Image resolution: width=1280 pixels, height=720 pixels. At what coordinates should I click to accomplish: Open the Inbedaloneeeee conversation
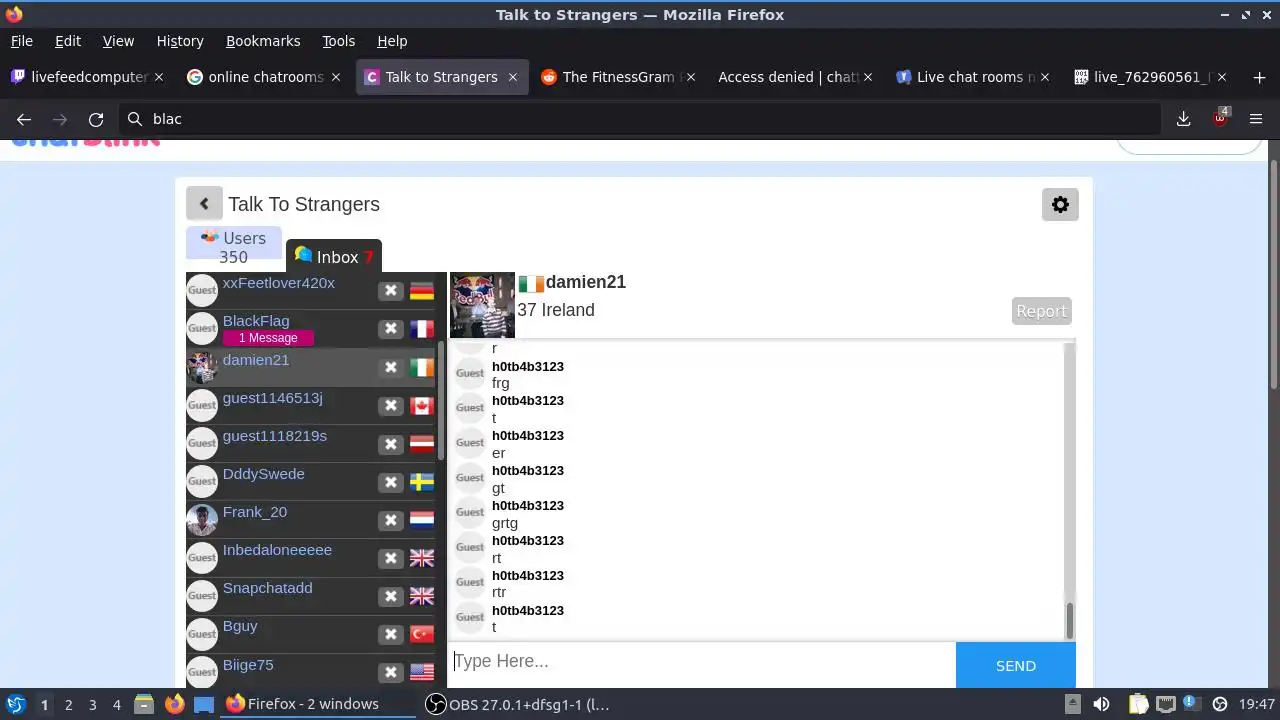tap(277, 550)
